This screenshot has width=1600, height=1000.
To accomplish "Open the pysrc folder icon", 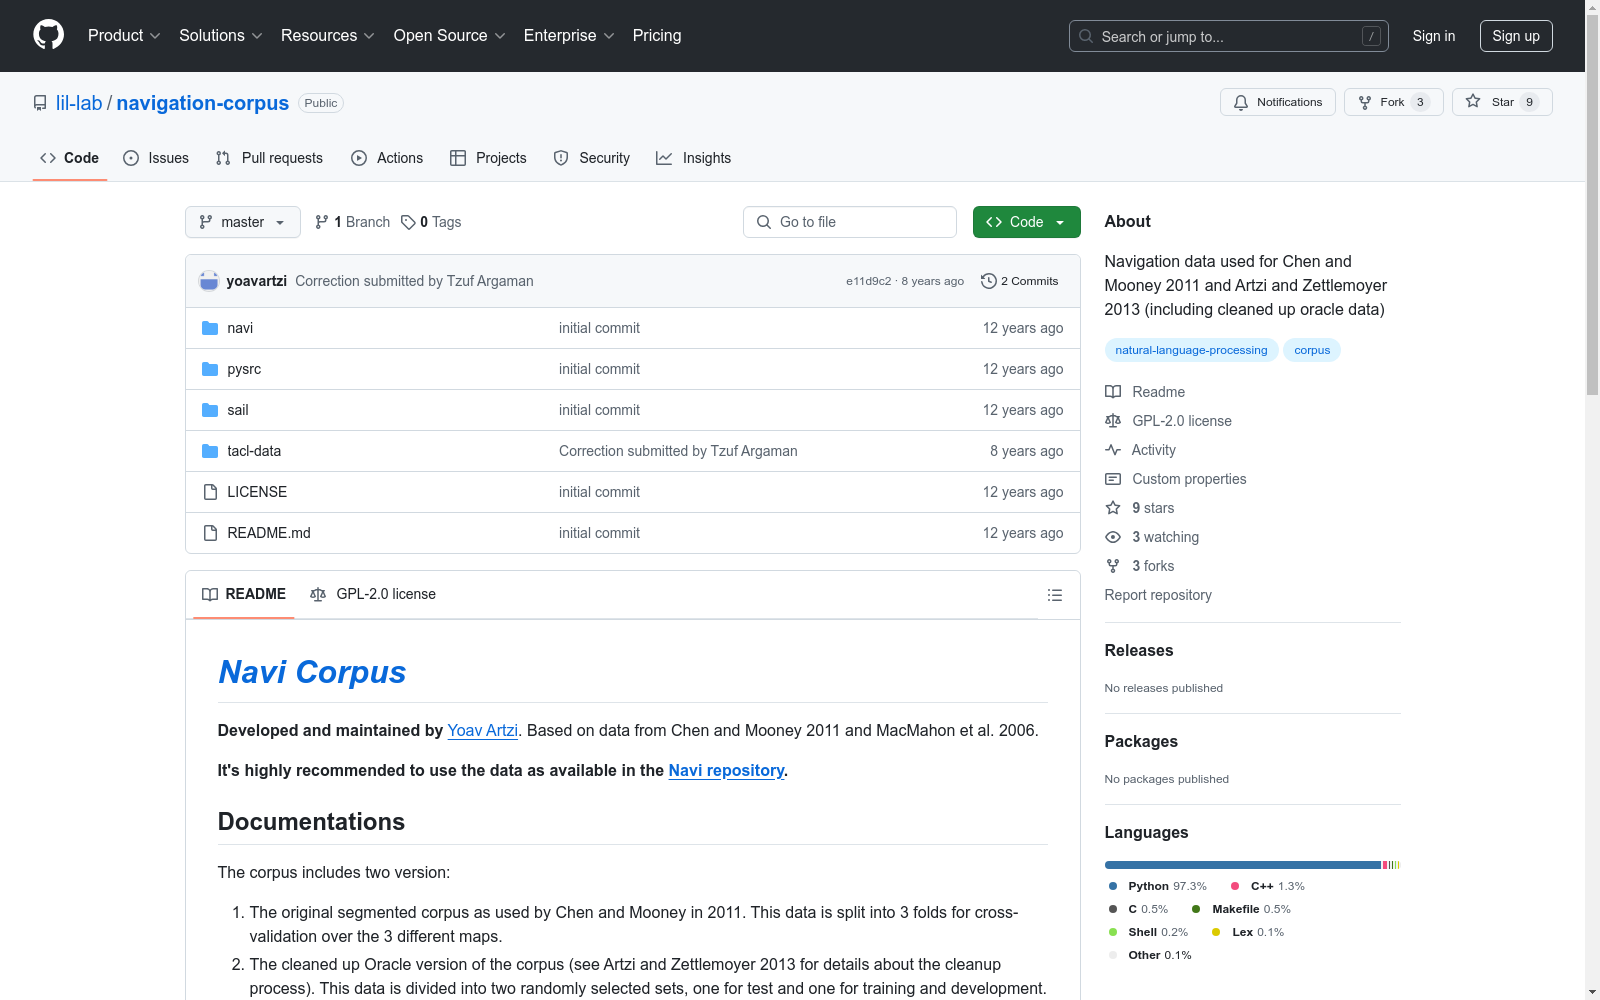I will click(x=210, y=369).
